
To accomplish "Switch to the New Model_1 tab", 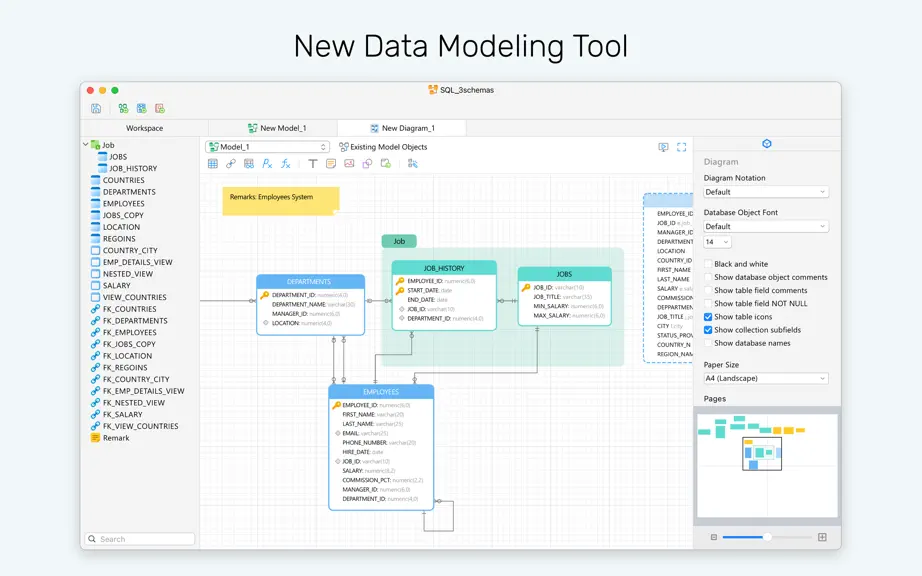I will click(278, 128).
